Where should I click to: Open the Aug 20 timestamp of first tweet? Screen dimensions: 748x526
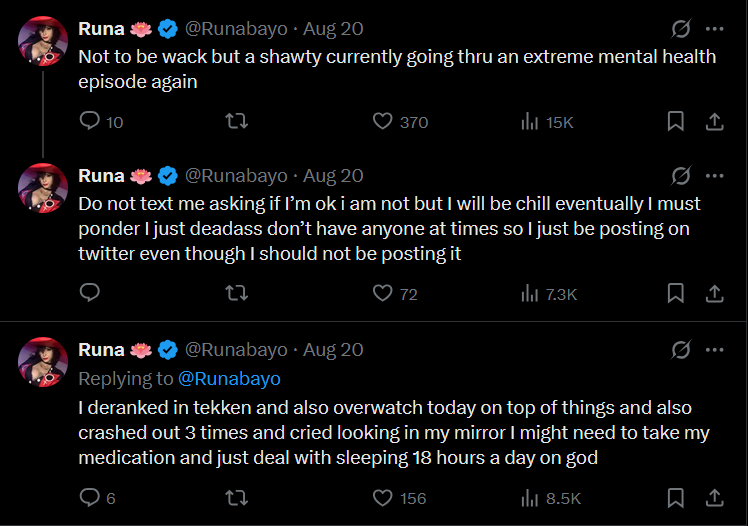tap(333, 30)
